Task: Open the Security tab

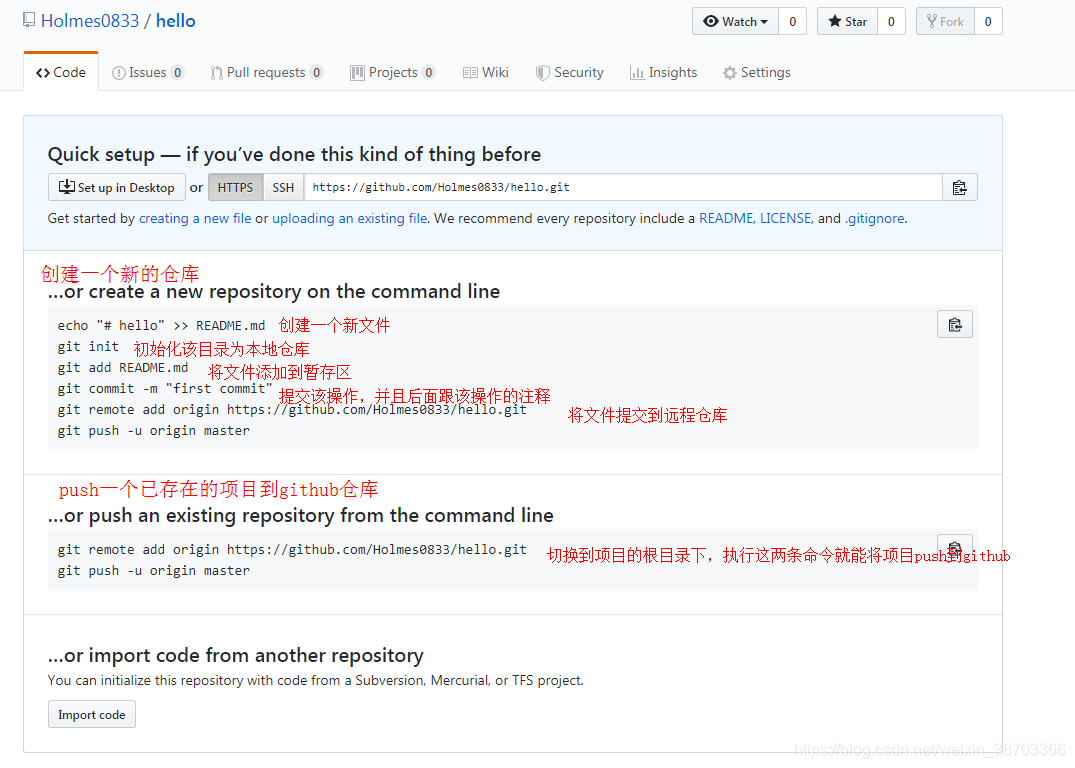Action: pyautogui.click(x=570, y=72)
